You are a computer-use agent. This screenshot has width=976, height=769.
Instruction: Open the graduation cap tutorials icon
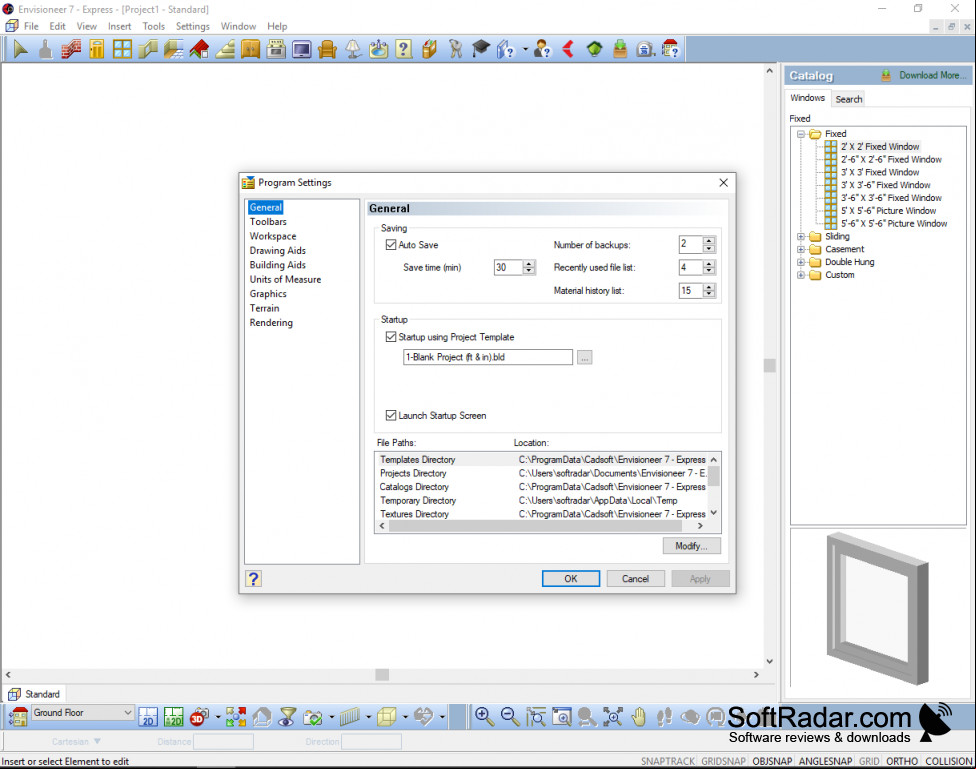[481, 49]
